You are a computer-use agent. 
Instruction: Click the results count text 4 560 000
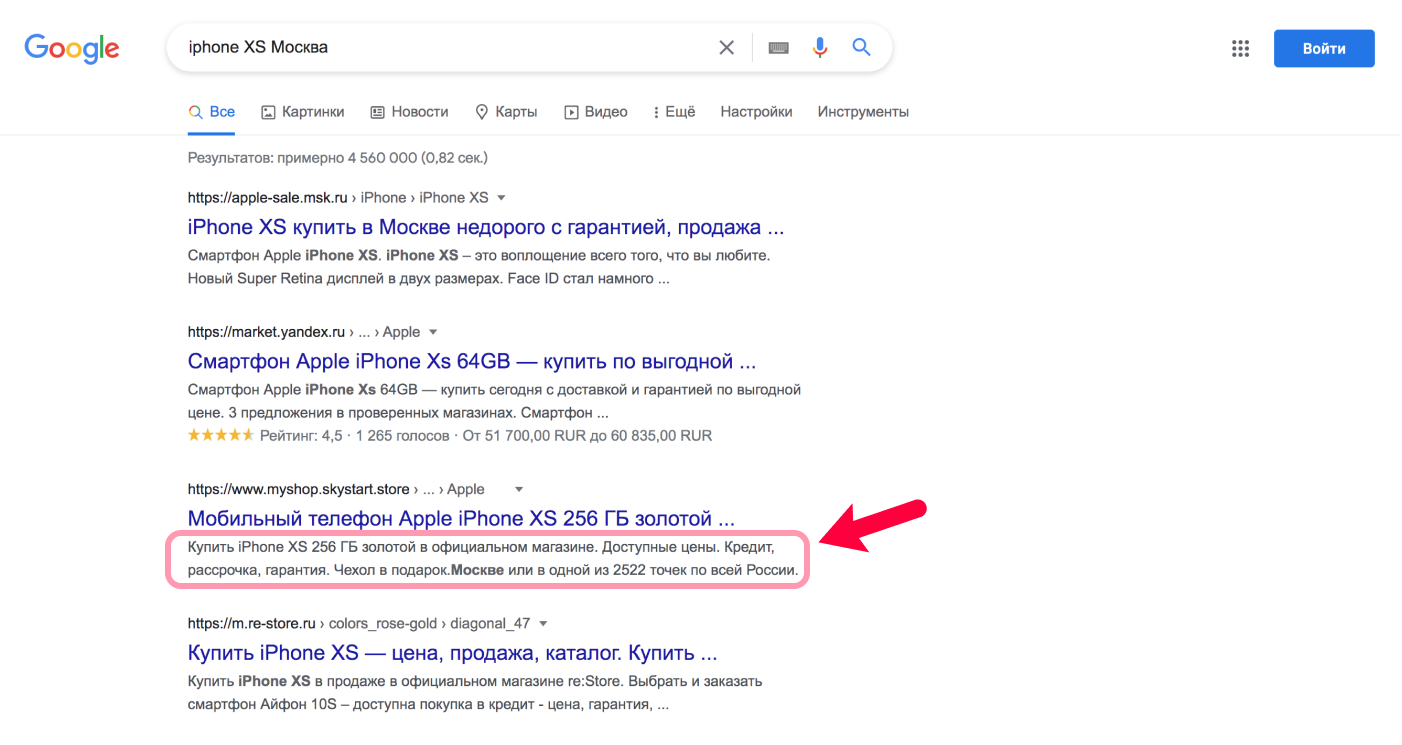coord(338,158)
